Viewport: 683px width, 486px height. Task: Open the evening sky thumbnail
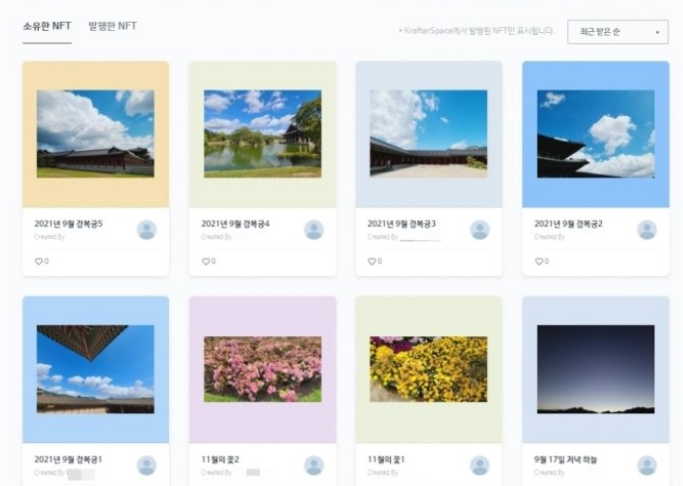point(595,369)
